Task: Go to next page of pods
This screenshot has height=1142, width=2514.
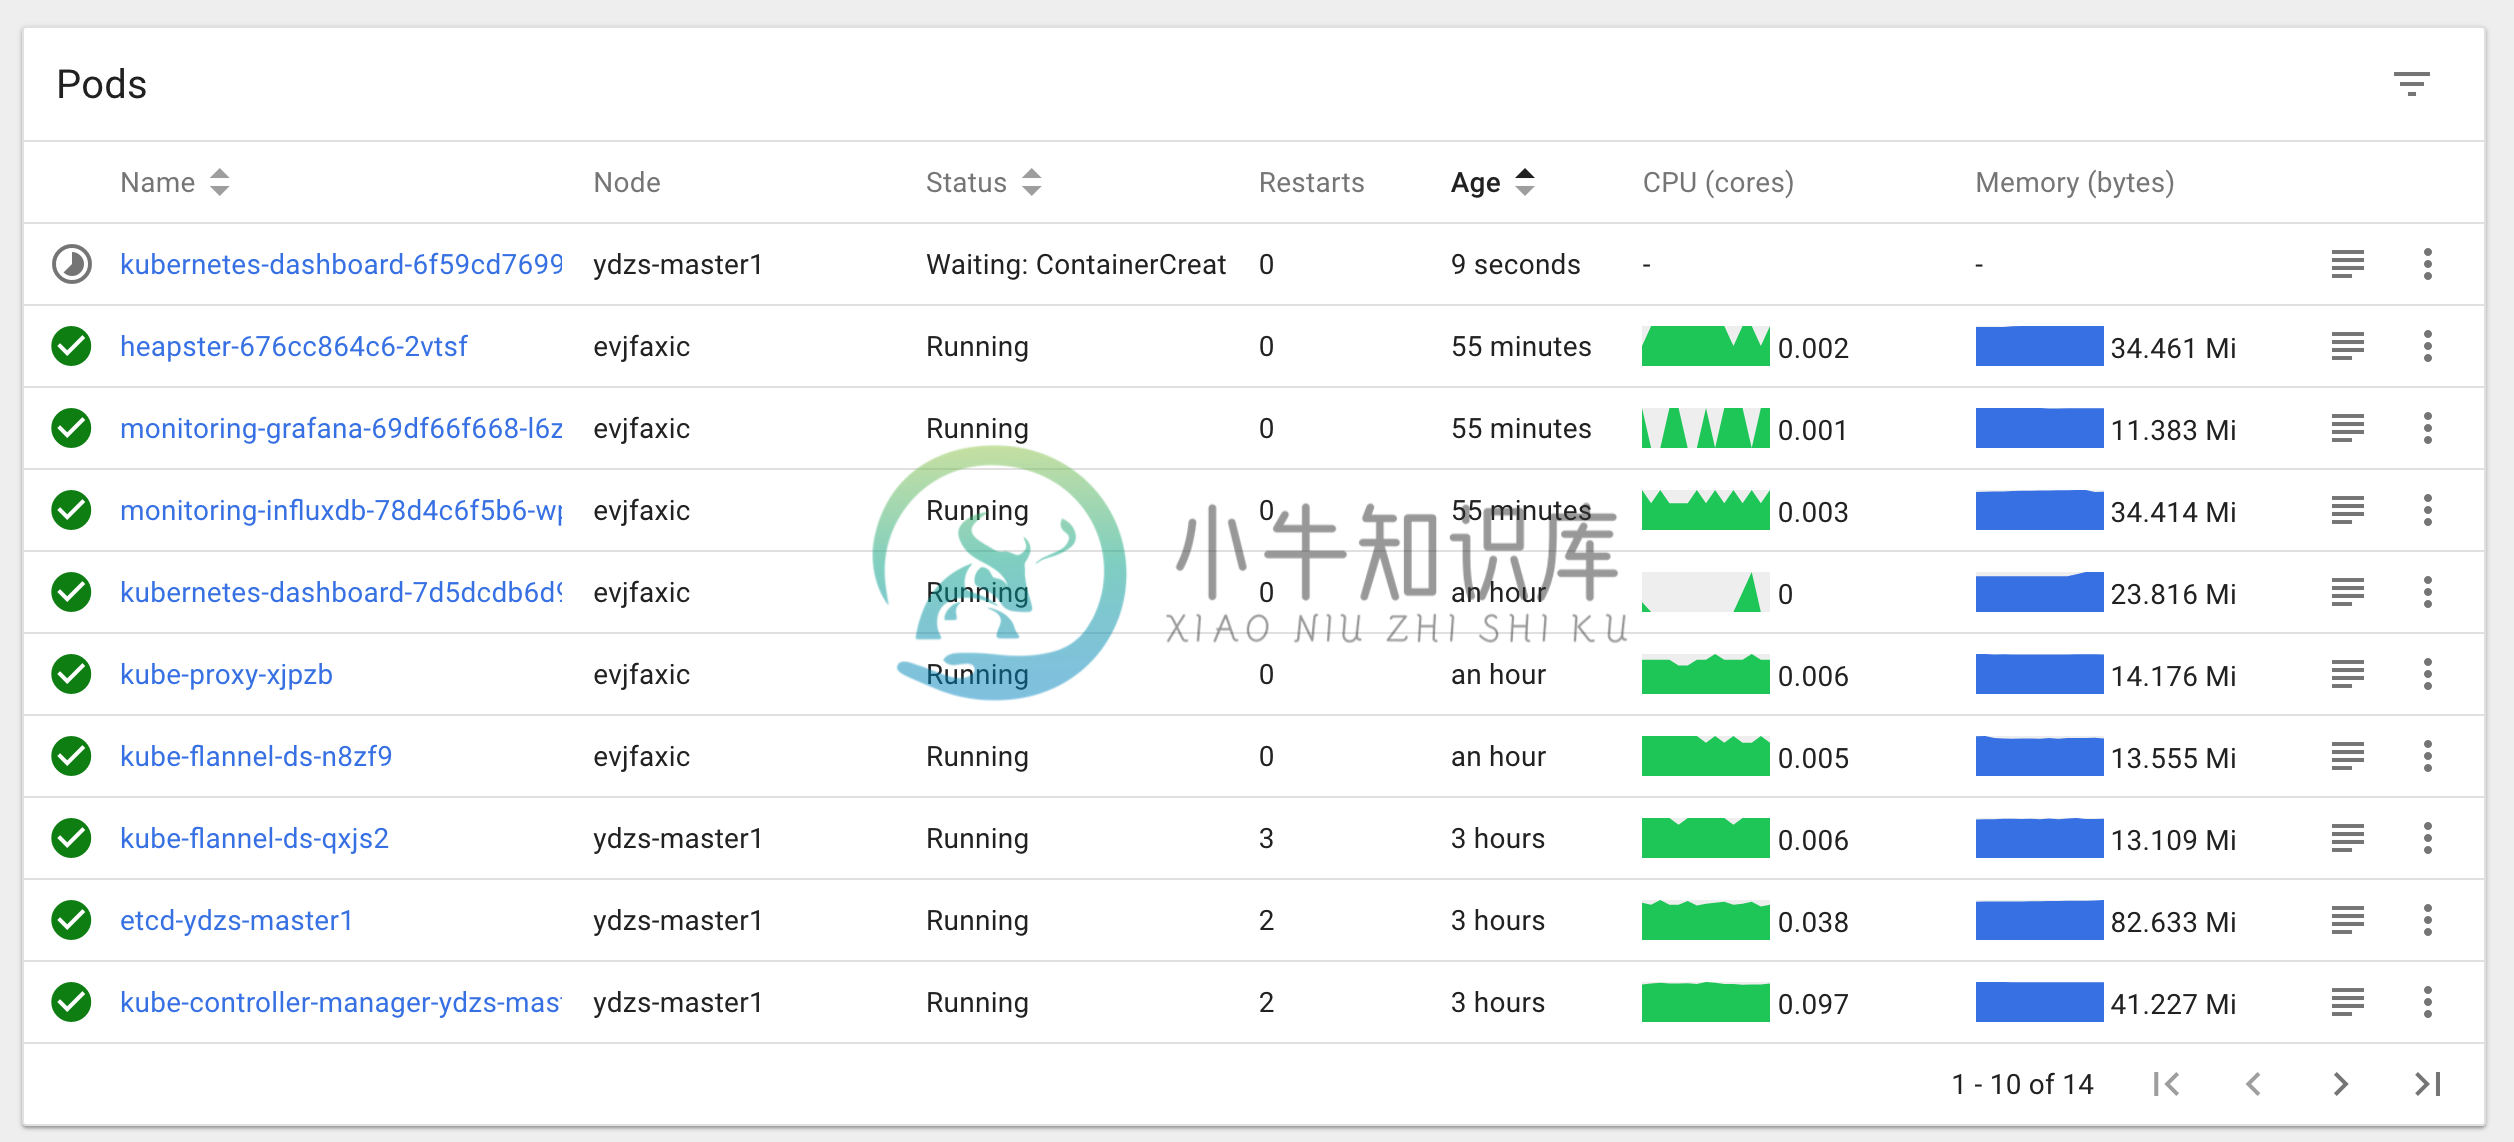Action: [x=2340, y=1084]
